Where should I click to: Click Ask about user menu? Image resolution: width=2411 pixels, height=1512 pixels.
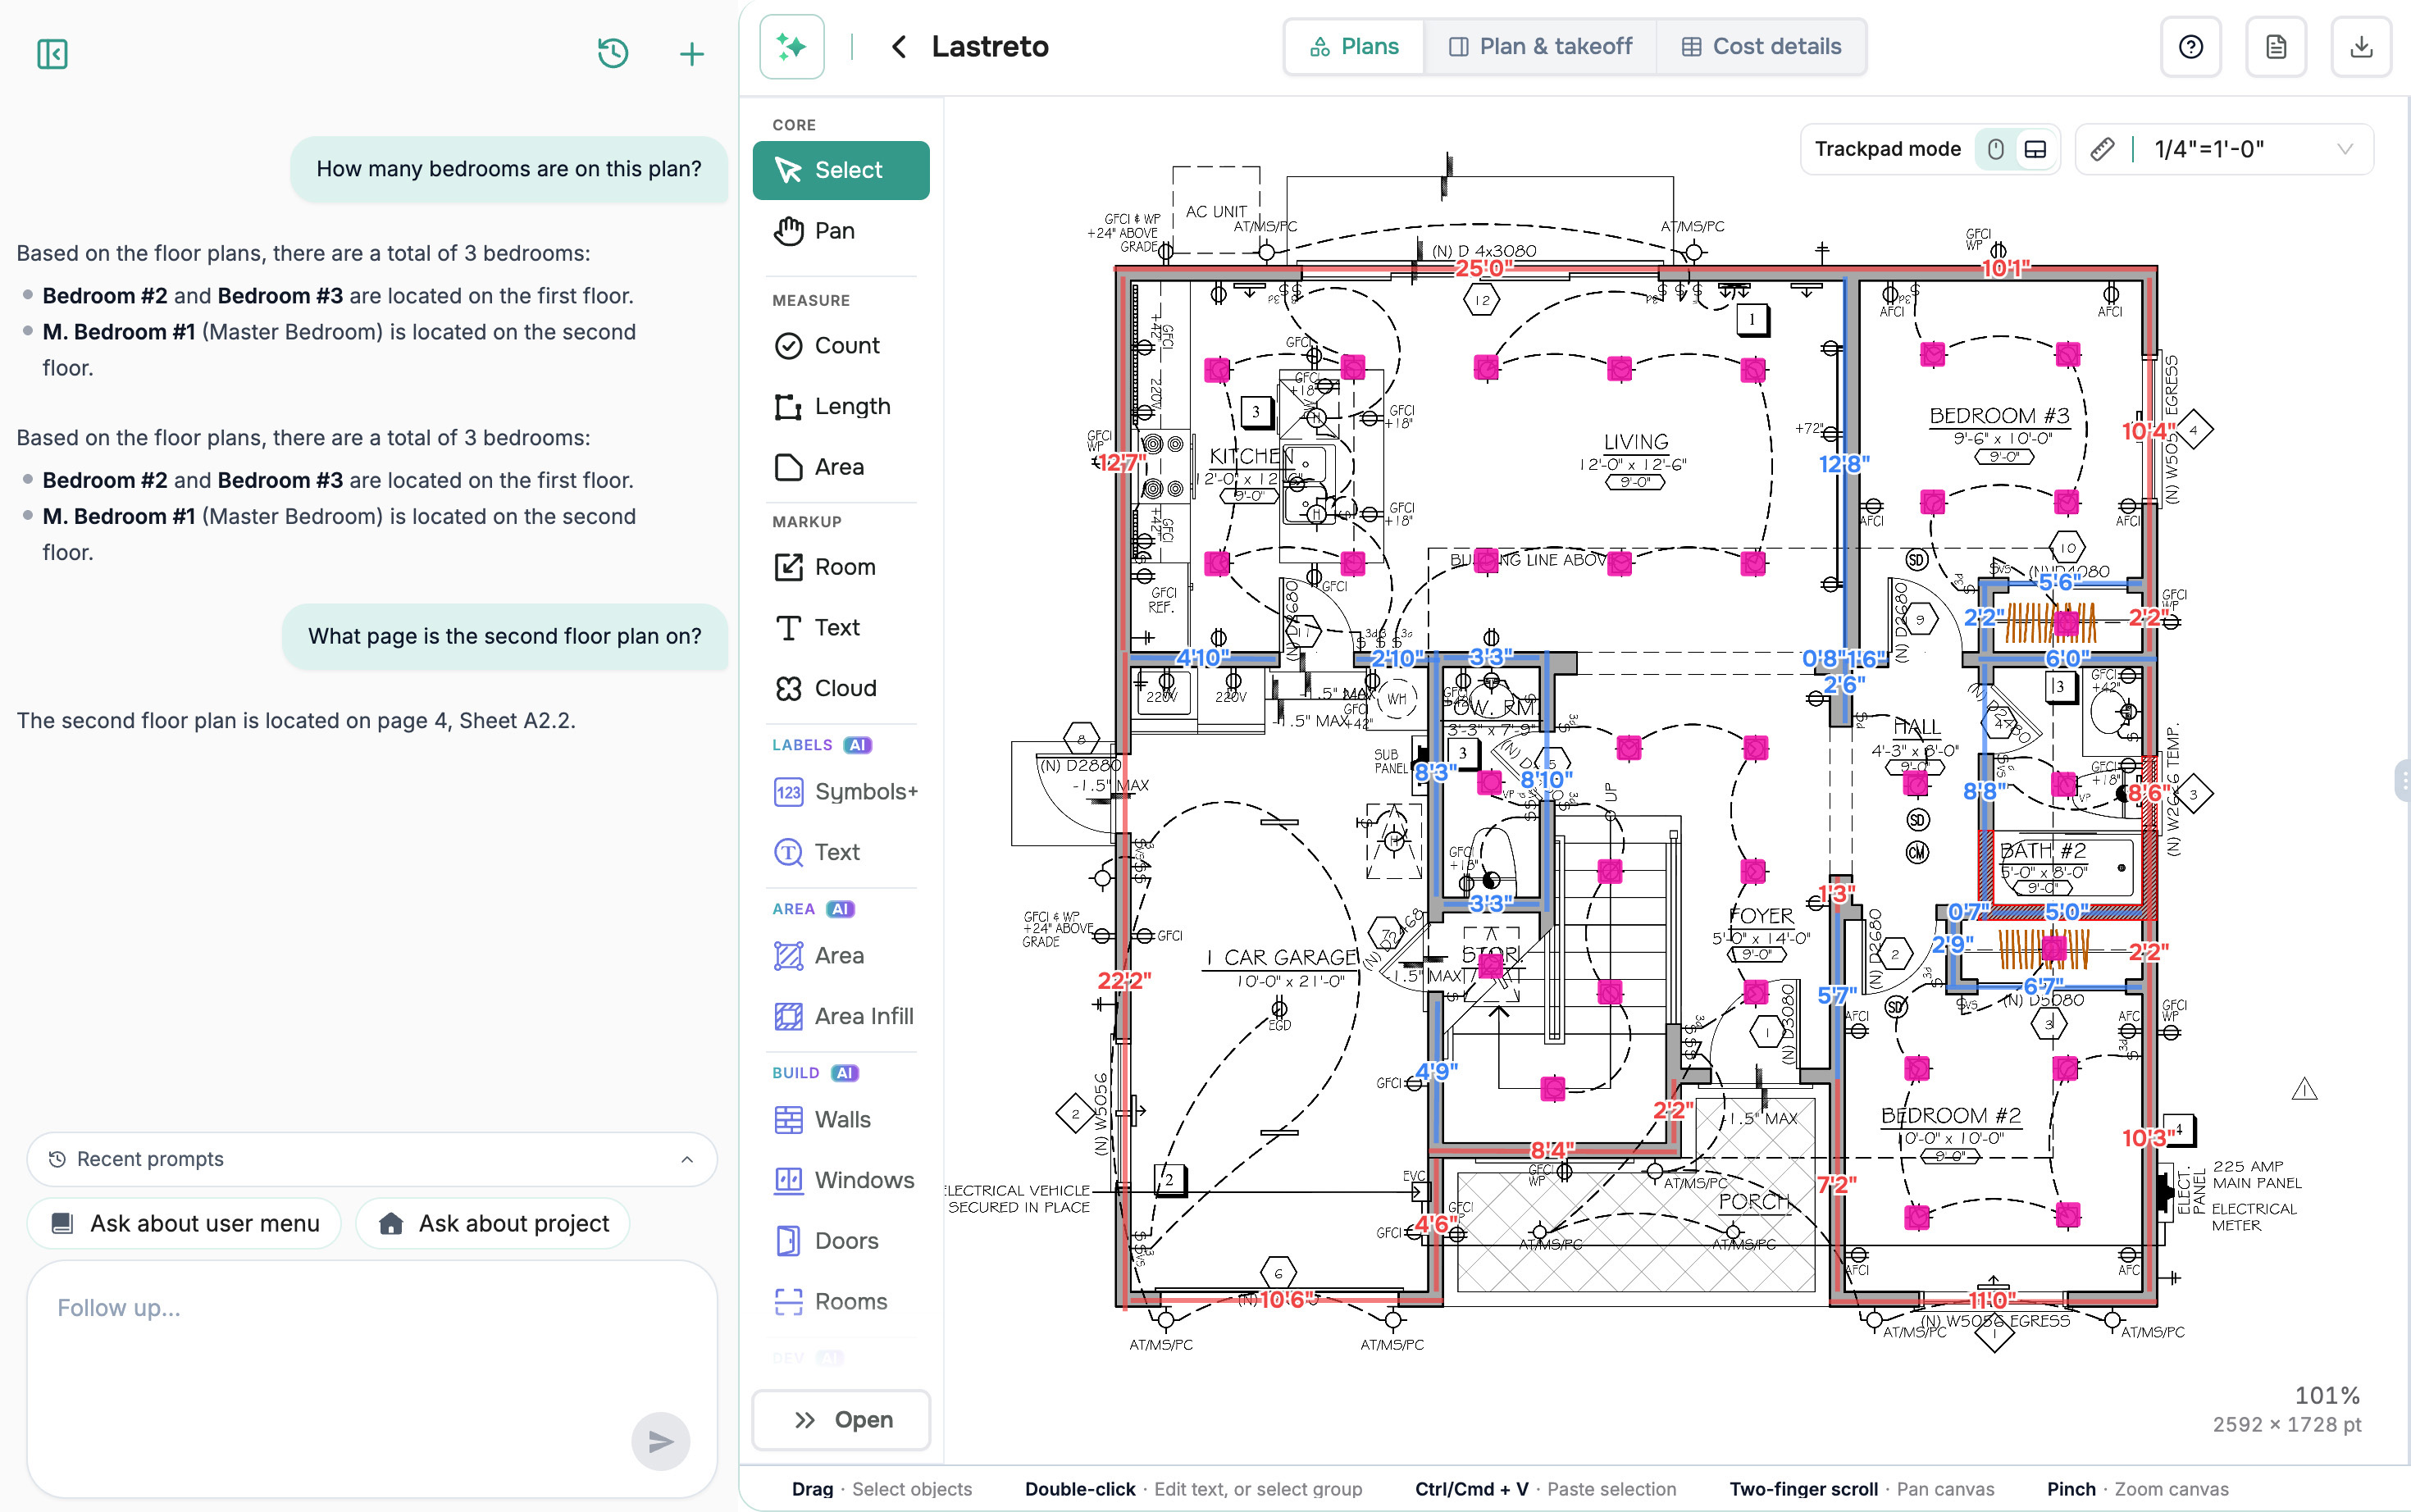tap(185, 1223)
